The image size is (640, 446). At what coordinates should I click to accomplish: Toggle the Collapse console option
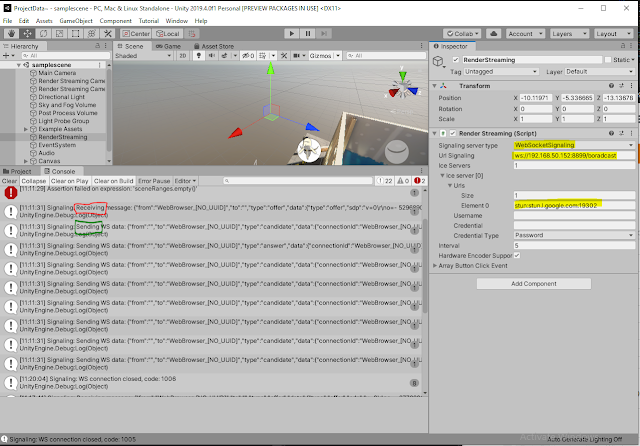click(33, 181)
